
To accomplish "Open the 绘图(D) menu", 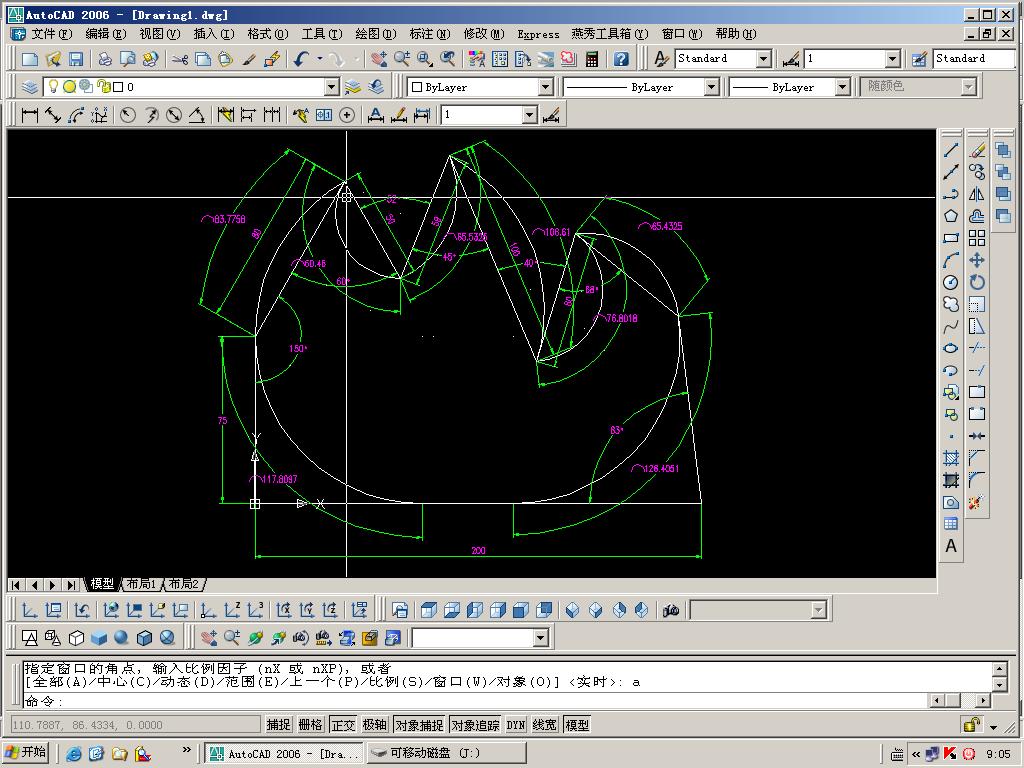I will tap(376, 34).
